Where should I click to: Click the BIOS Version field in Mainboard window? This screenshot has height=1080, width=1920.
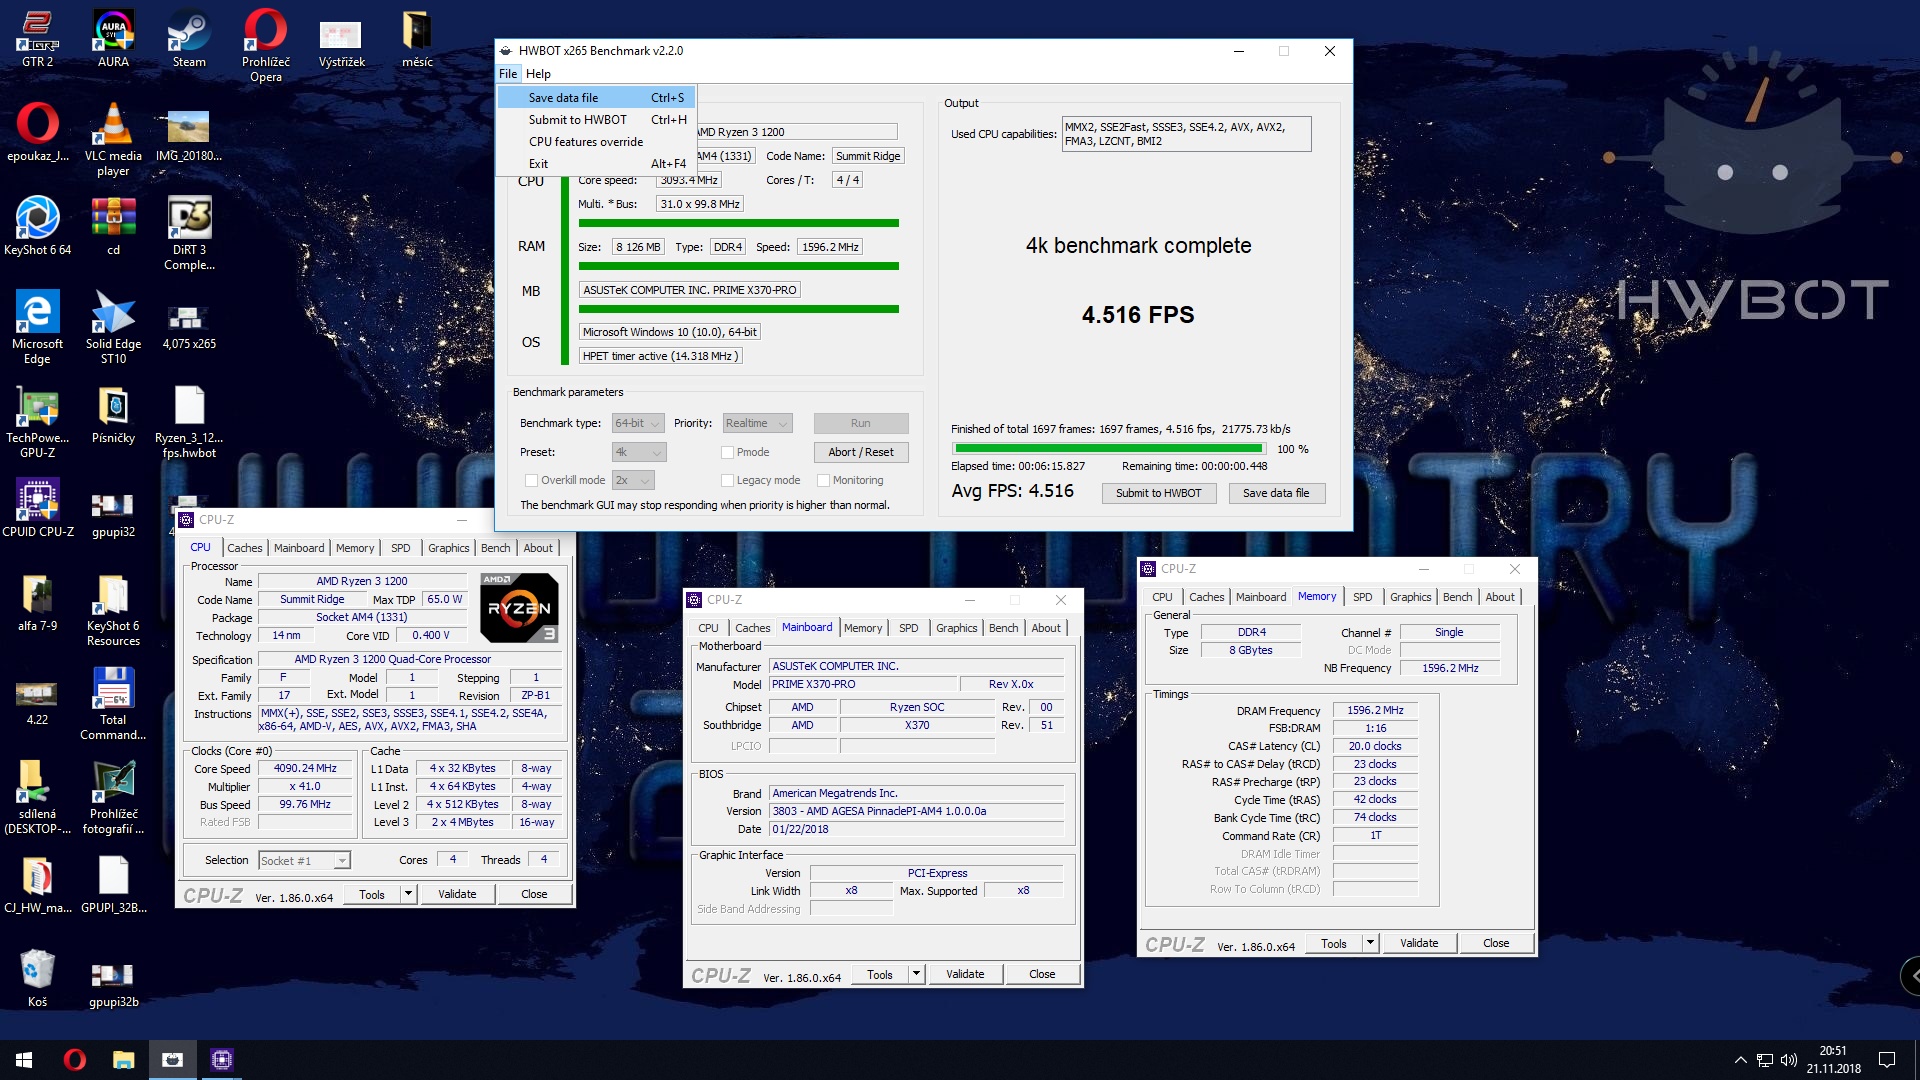coord(915,811)
